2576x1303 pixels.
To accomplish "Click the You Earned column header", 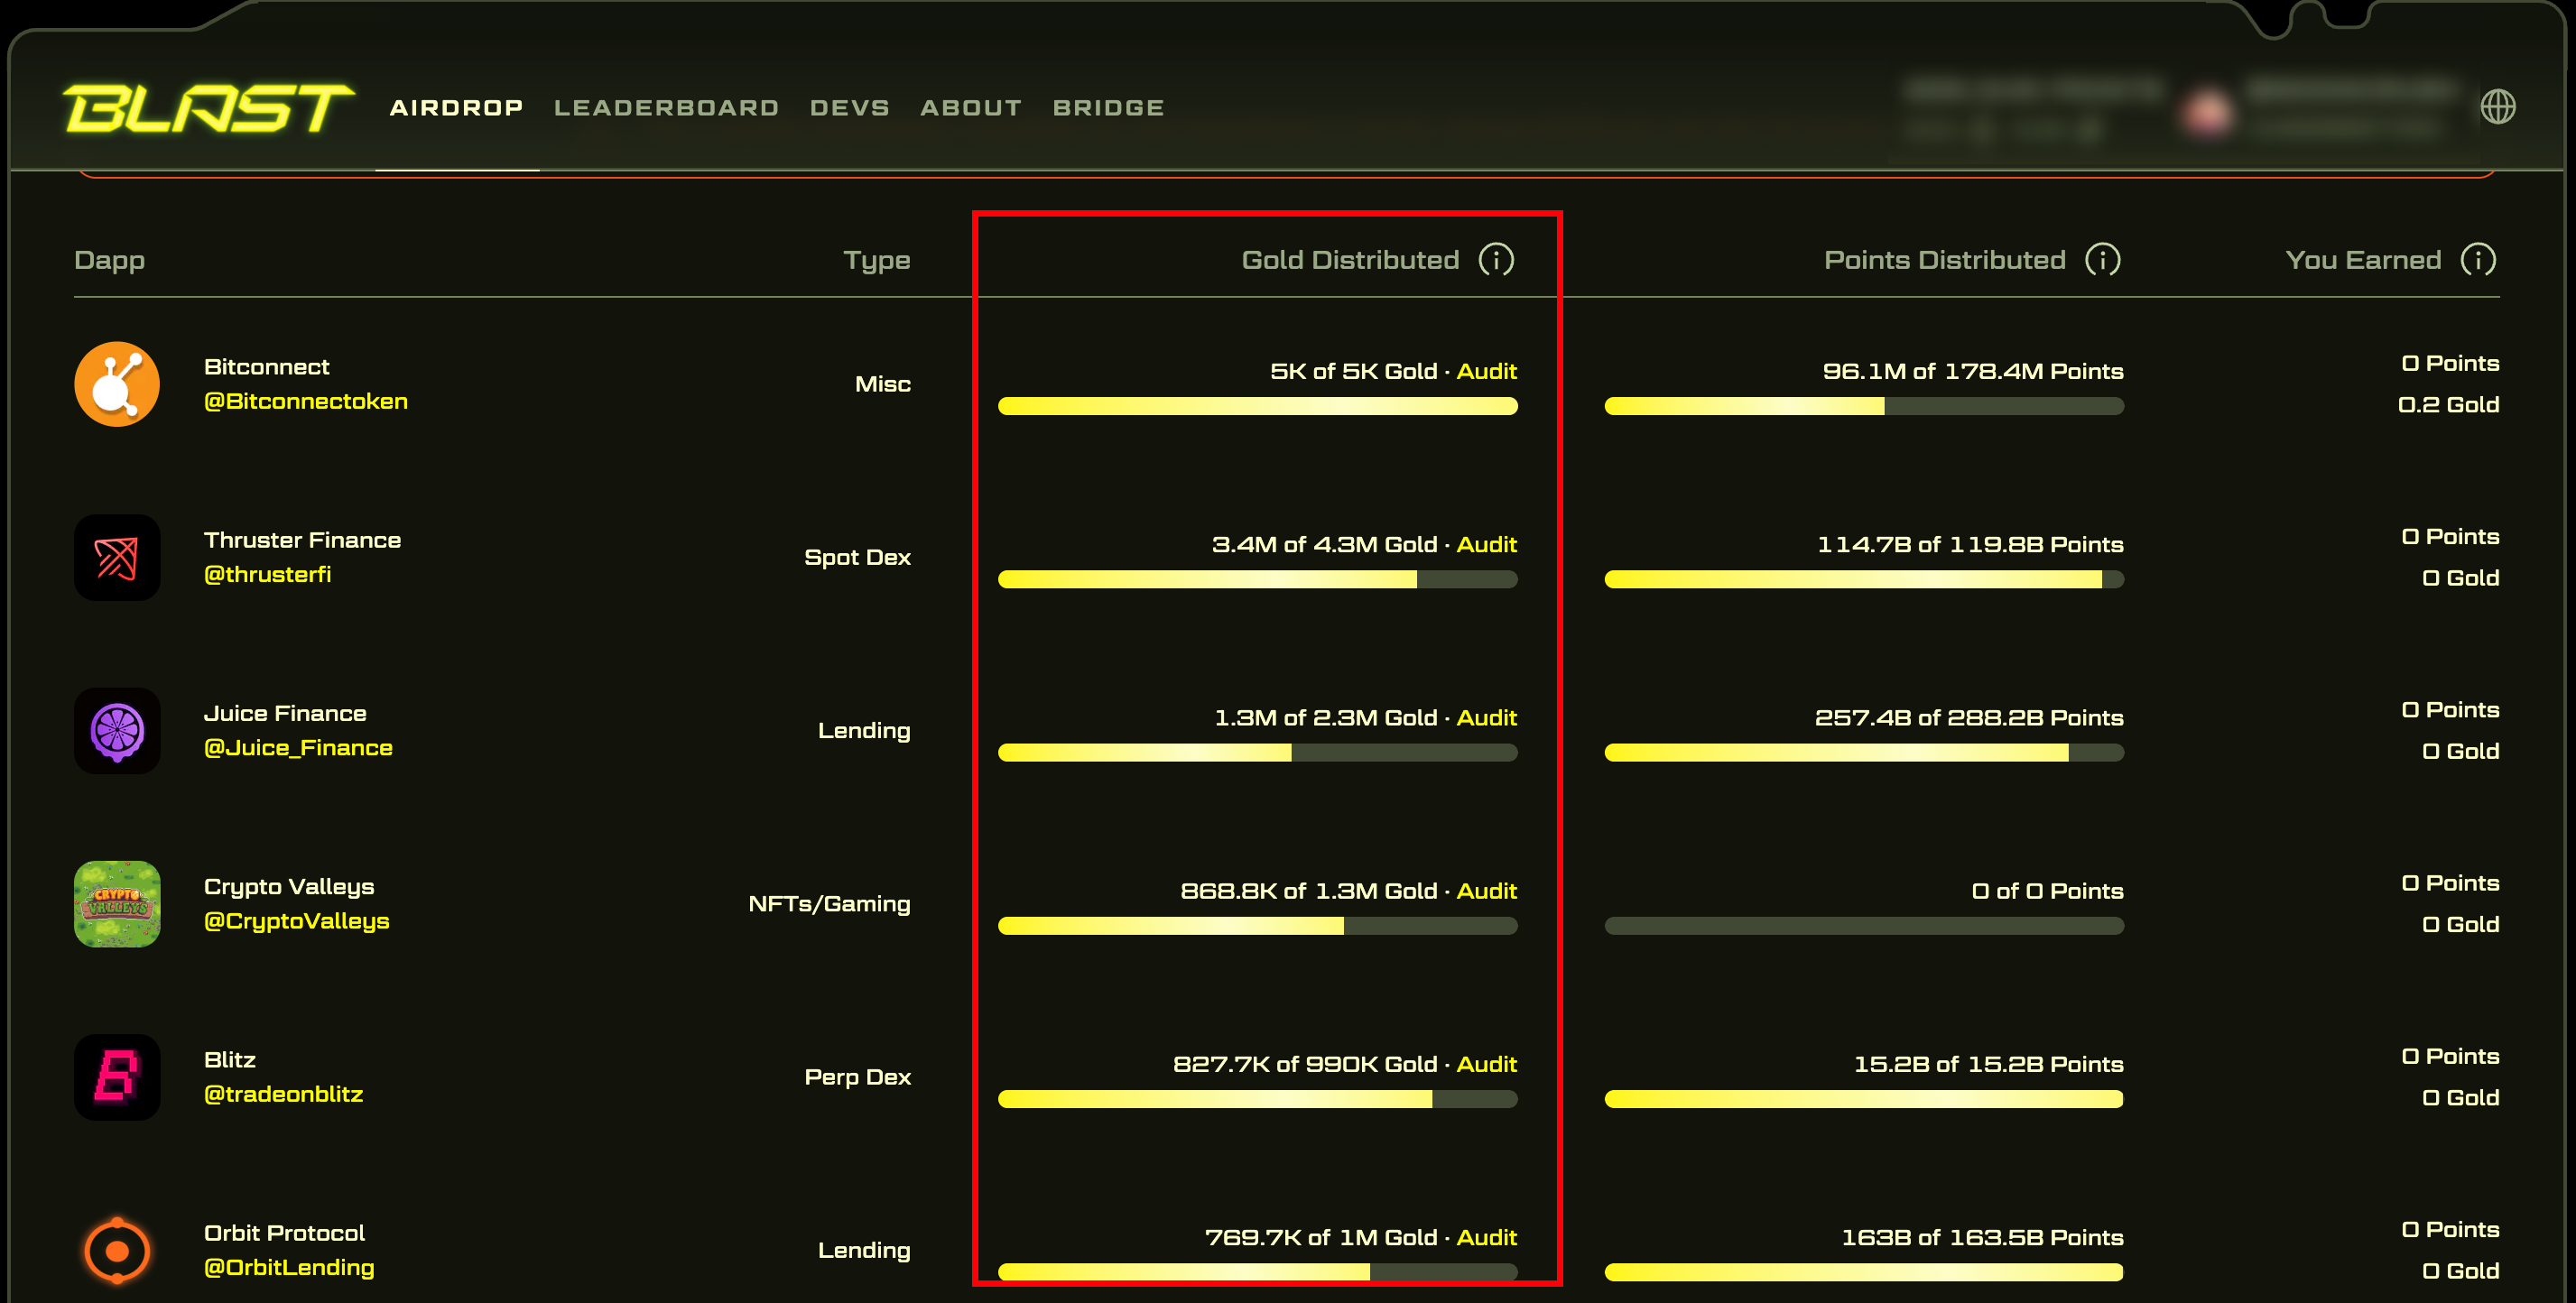I will click(x=2363, y=260).
